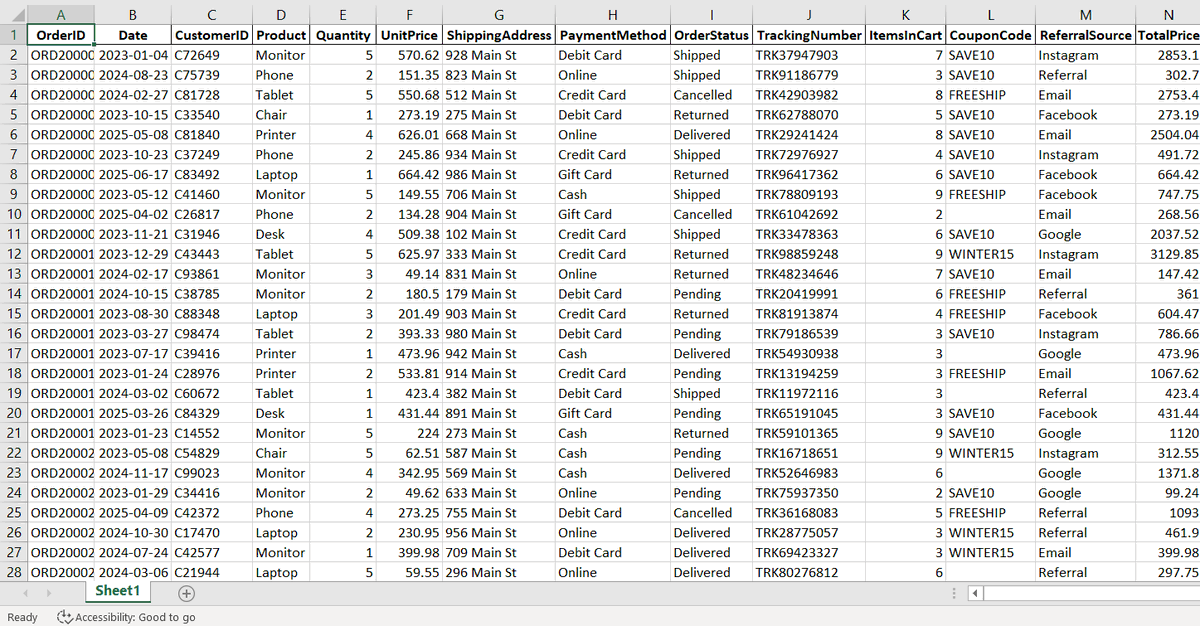
Task: Switch to the Sheet1 tab
Action: coord(116,591)
